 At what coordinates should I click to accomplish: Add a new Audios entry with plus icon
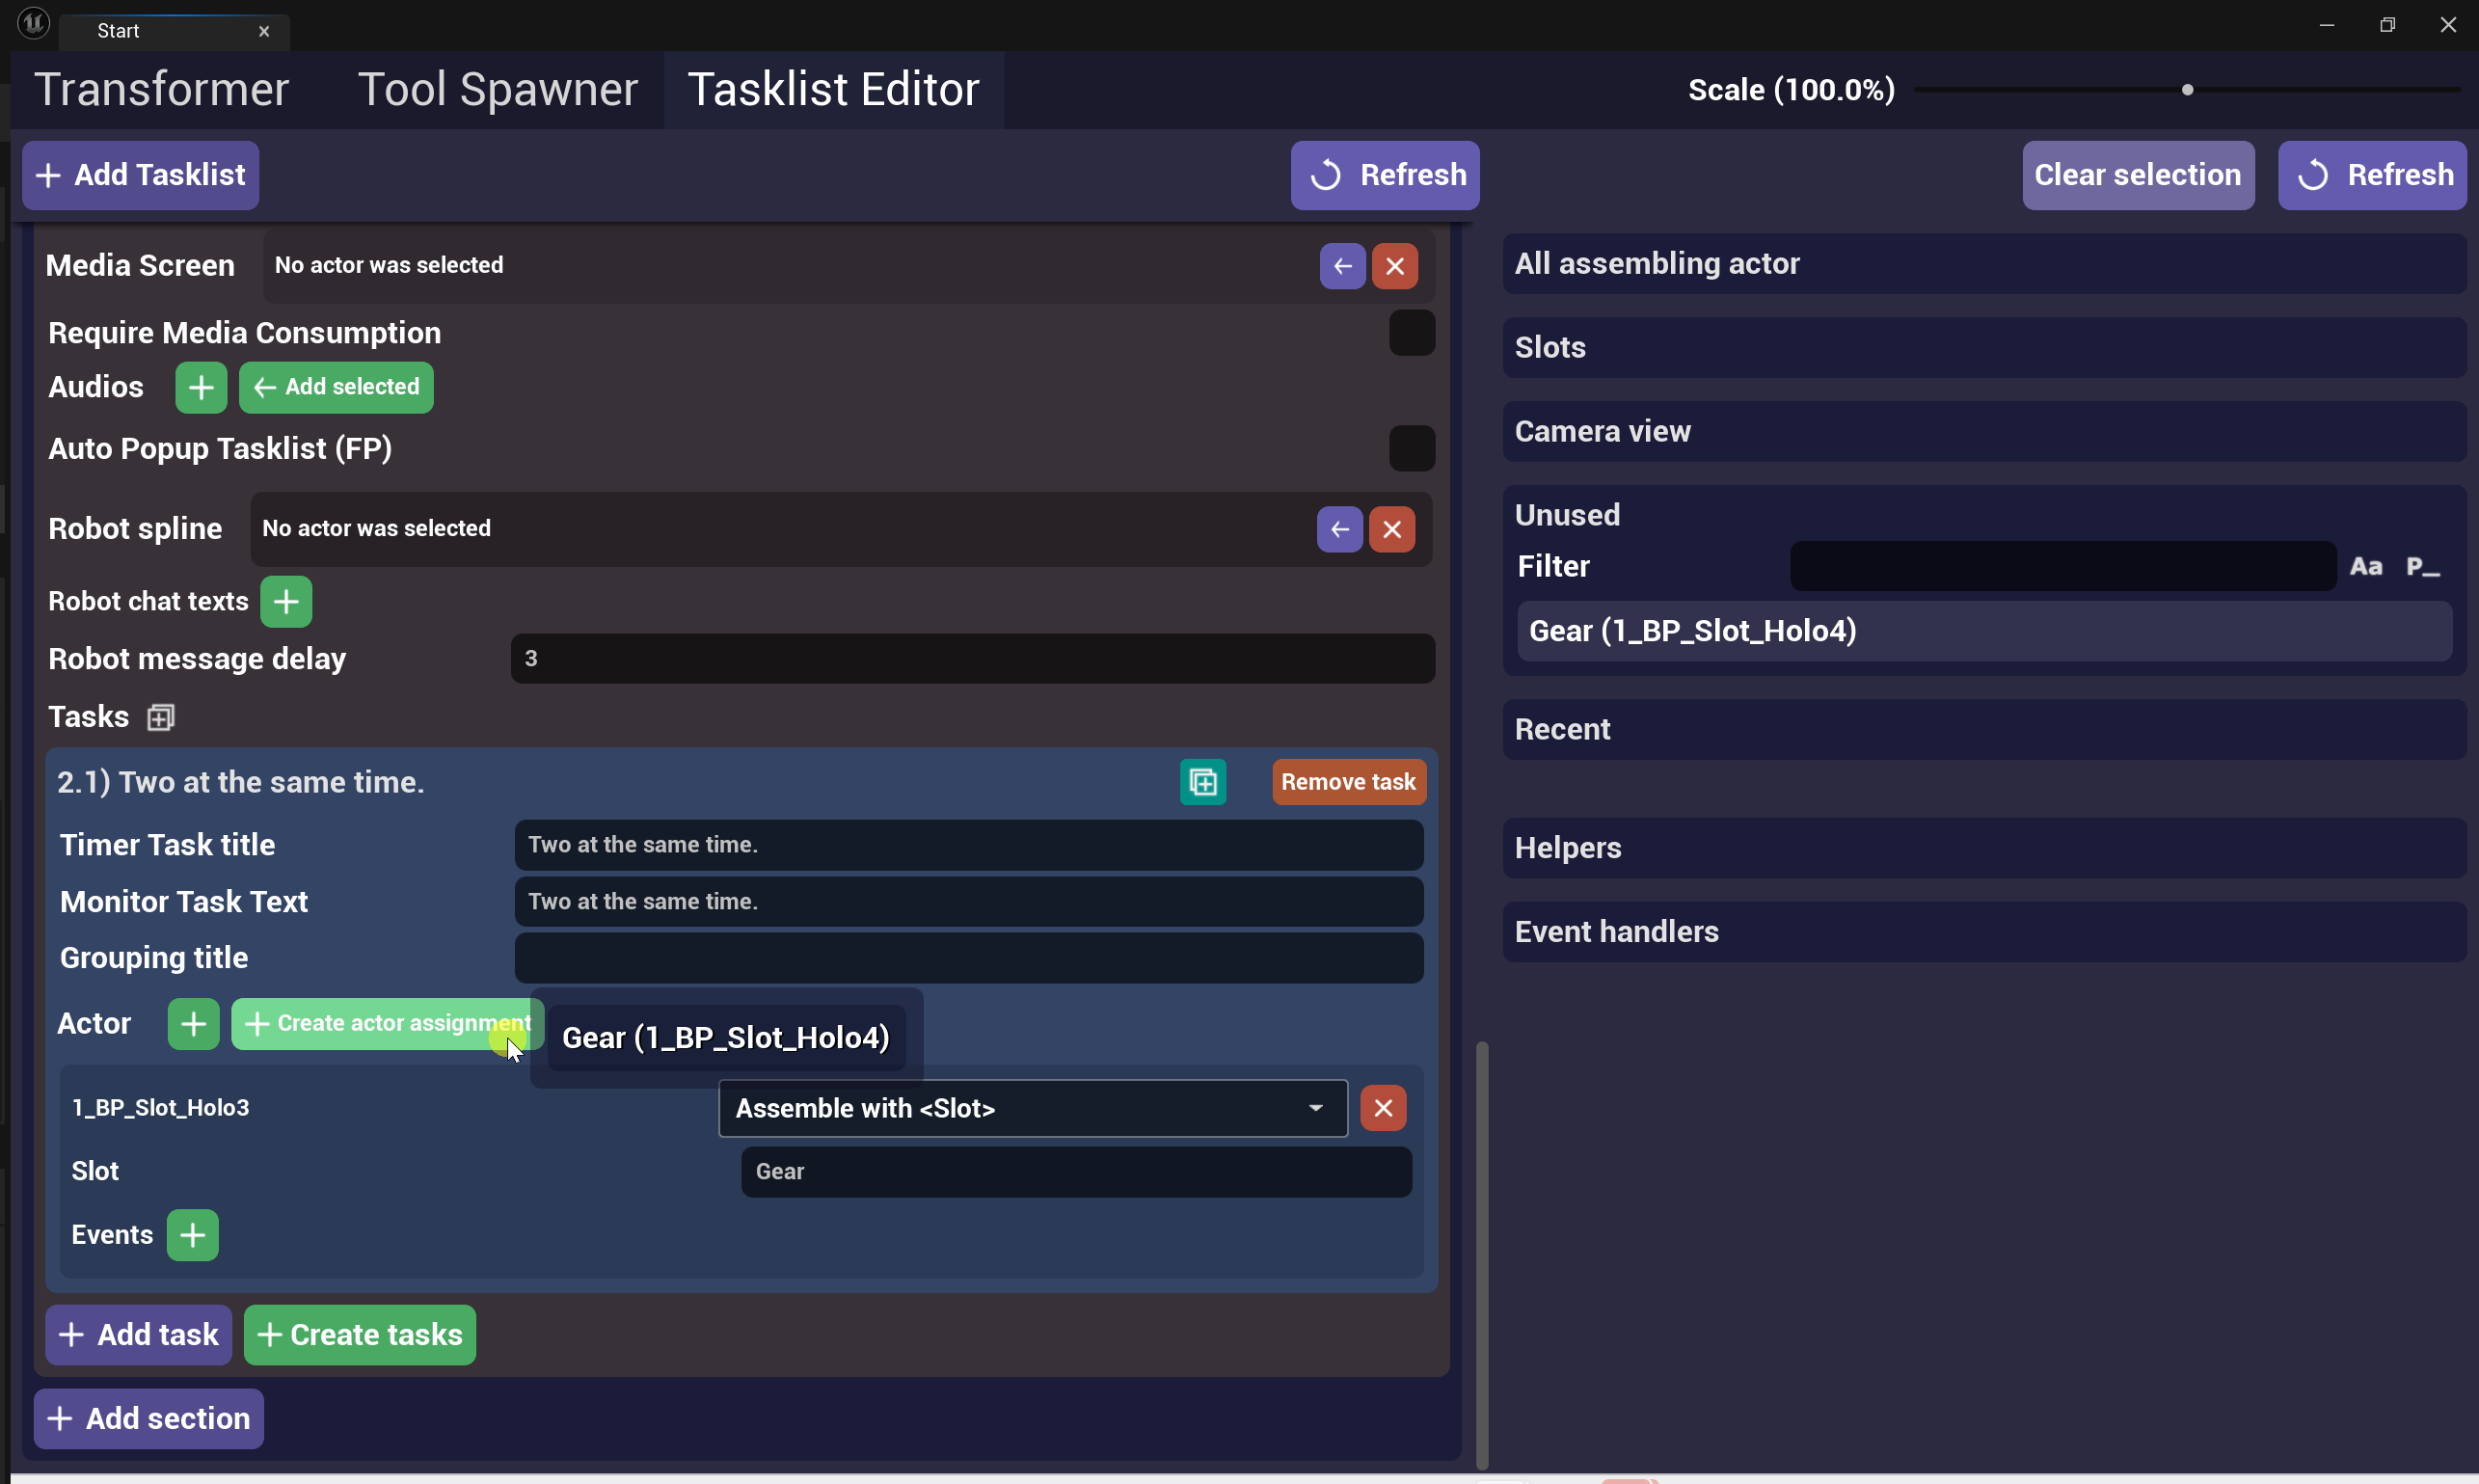click(201, 387)
